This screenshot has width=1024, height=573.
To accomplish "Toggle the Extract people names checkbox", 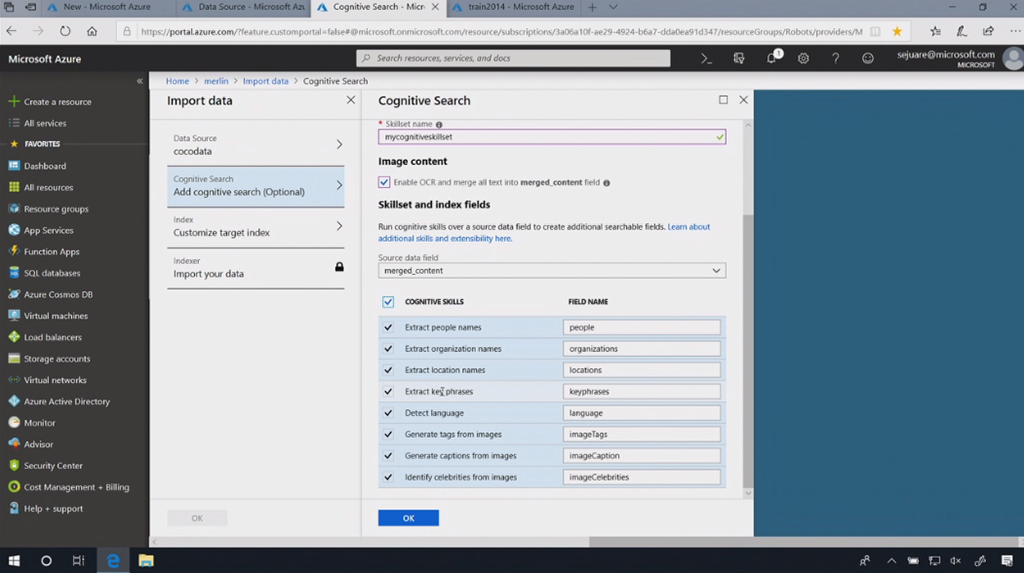I will click(388, 328).
